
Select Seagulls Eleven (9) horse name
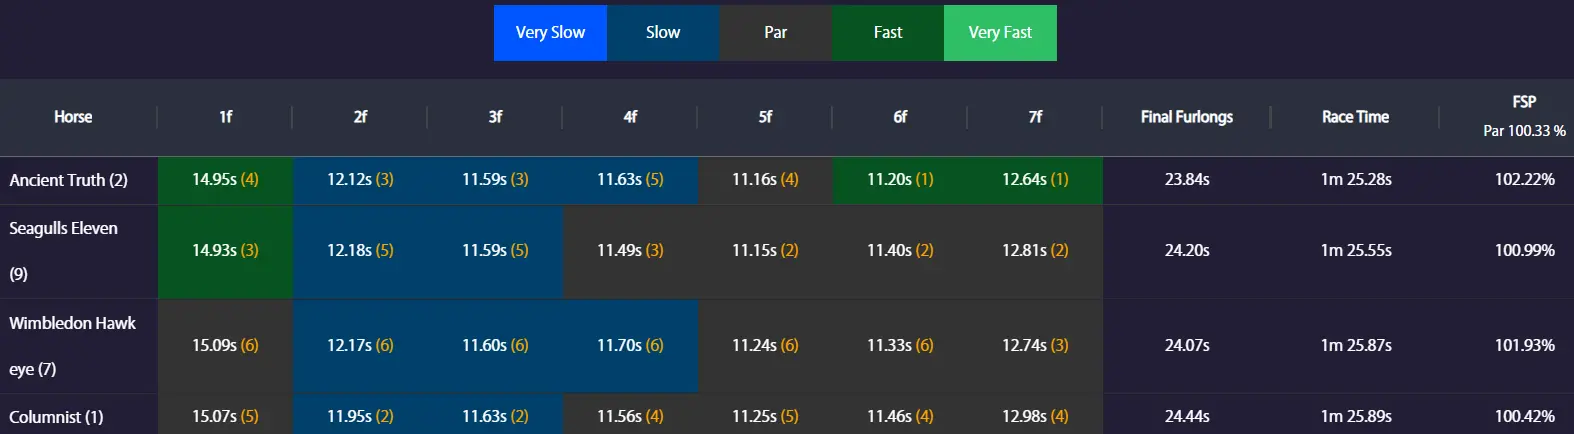click(x=63, y=229)
